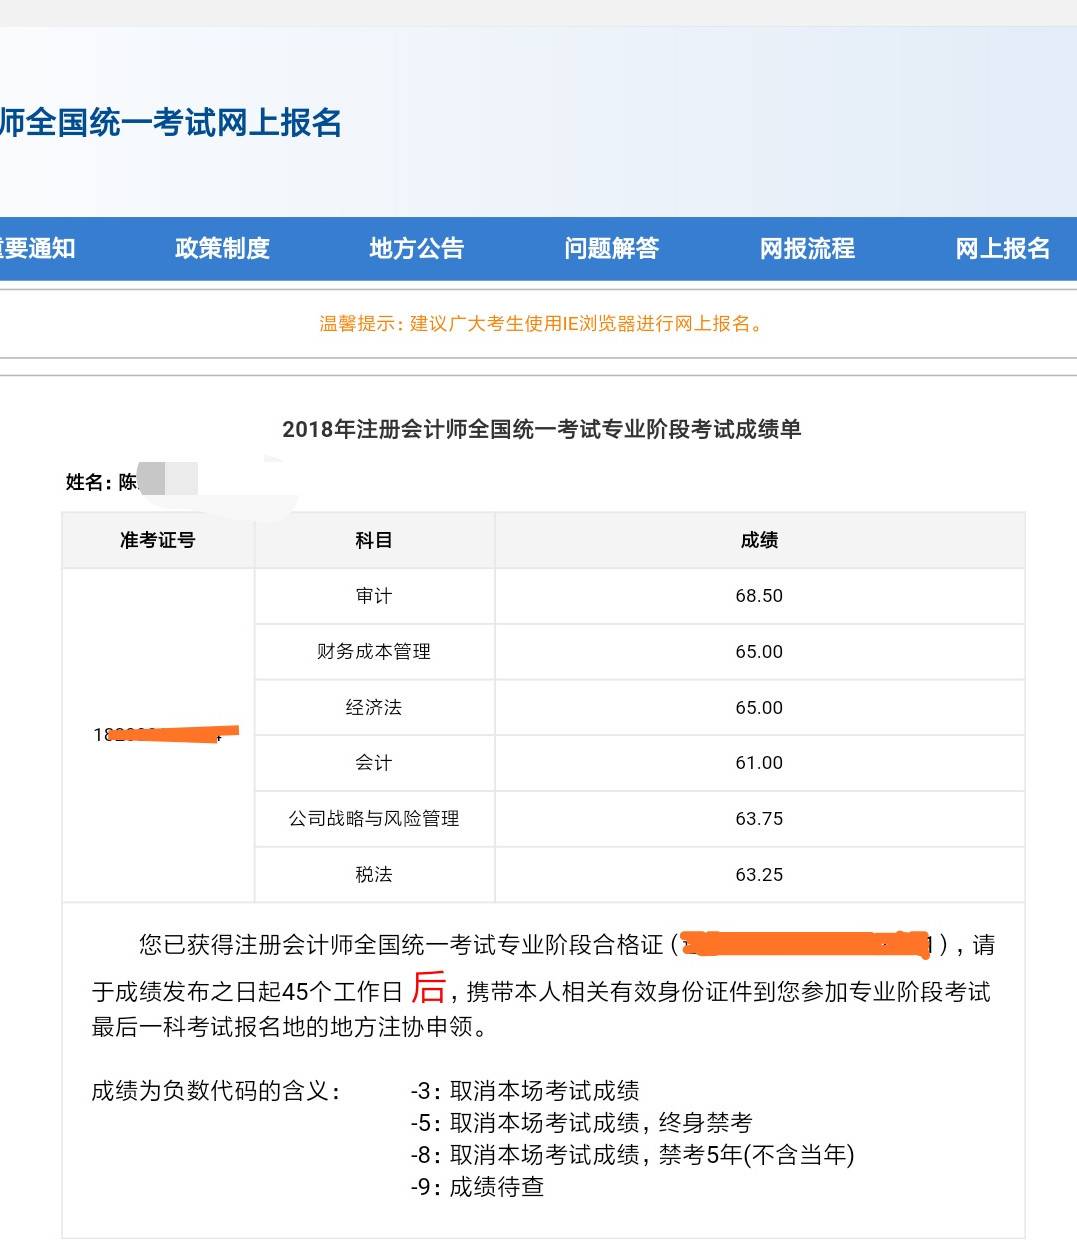Click the 财务成本管理 subject row

click(374, 652)
